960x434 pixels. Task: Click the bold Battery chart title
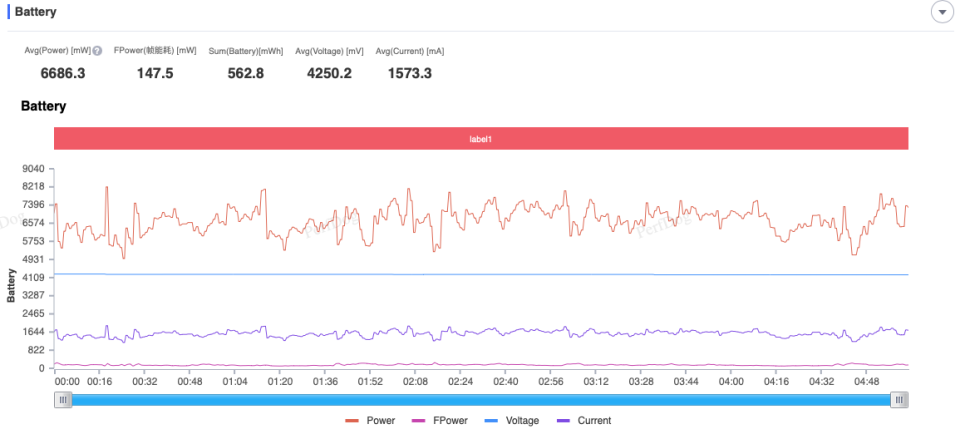pos(43,107)
